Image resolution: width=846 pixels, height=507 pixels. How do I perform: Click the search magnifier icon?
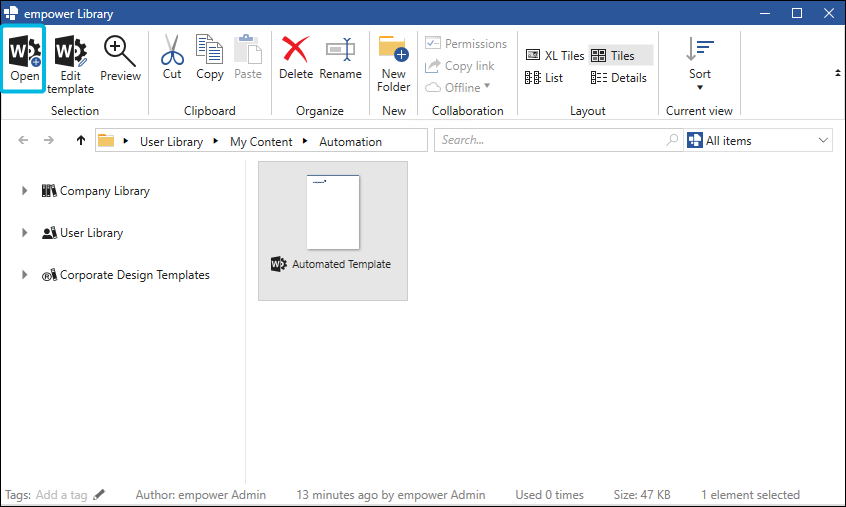point(672,140)
